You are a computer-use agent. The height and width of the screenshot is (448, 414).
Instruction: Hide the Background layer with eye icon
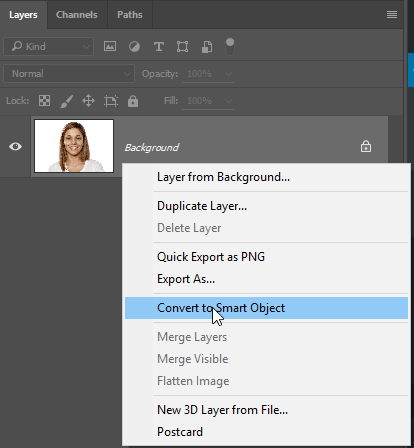[x=15, y=146]
